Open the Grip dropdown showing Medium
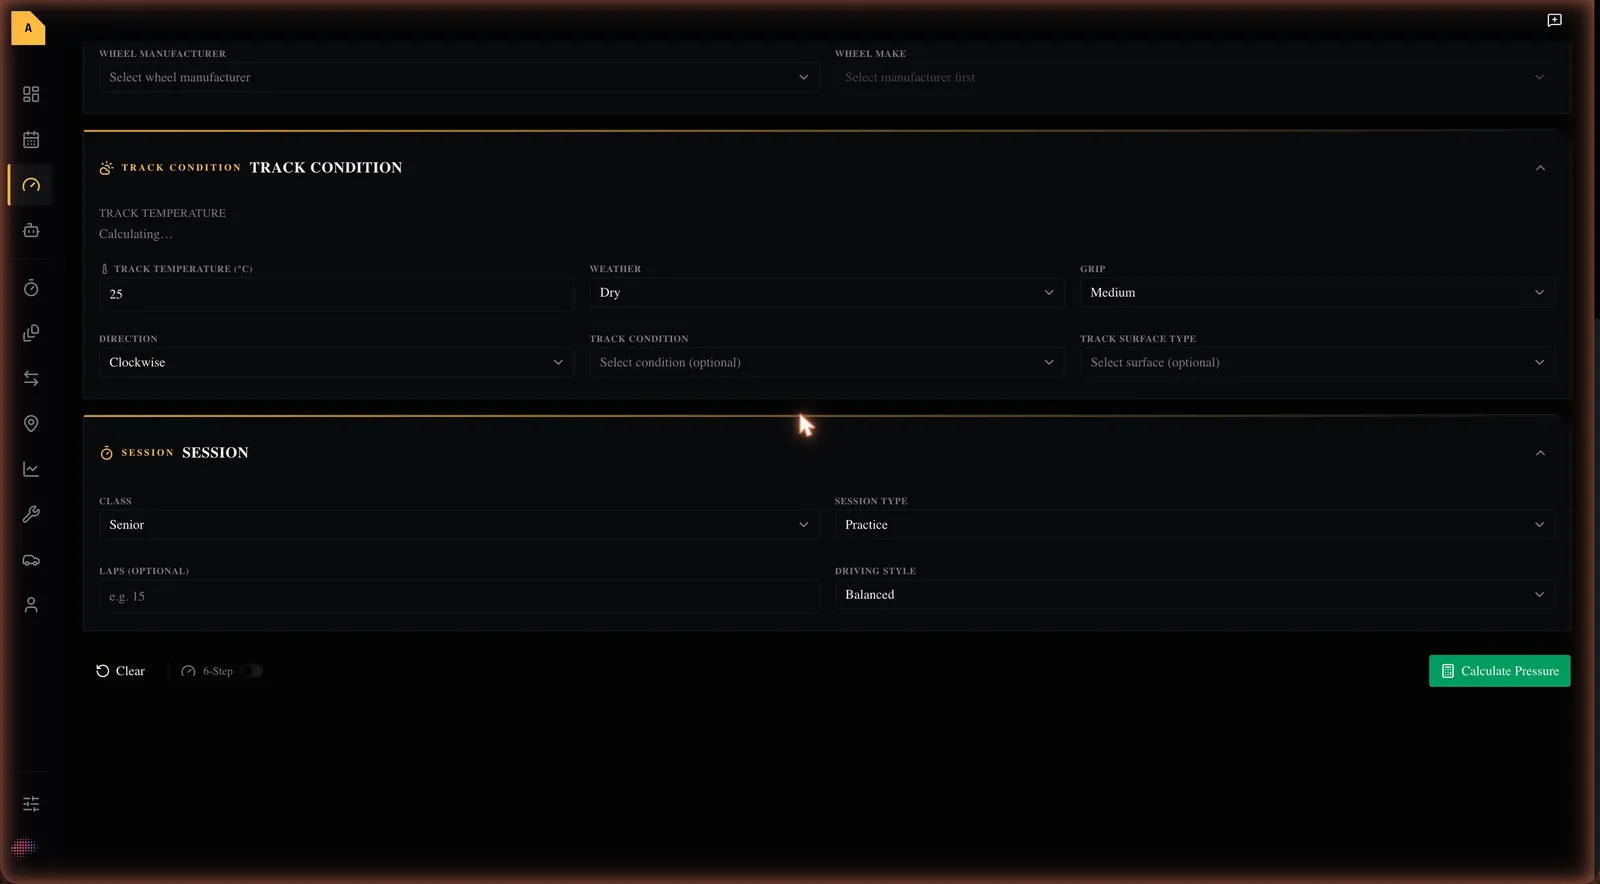 pyautogui.click(x=1317, y=292)
